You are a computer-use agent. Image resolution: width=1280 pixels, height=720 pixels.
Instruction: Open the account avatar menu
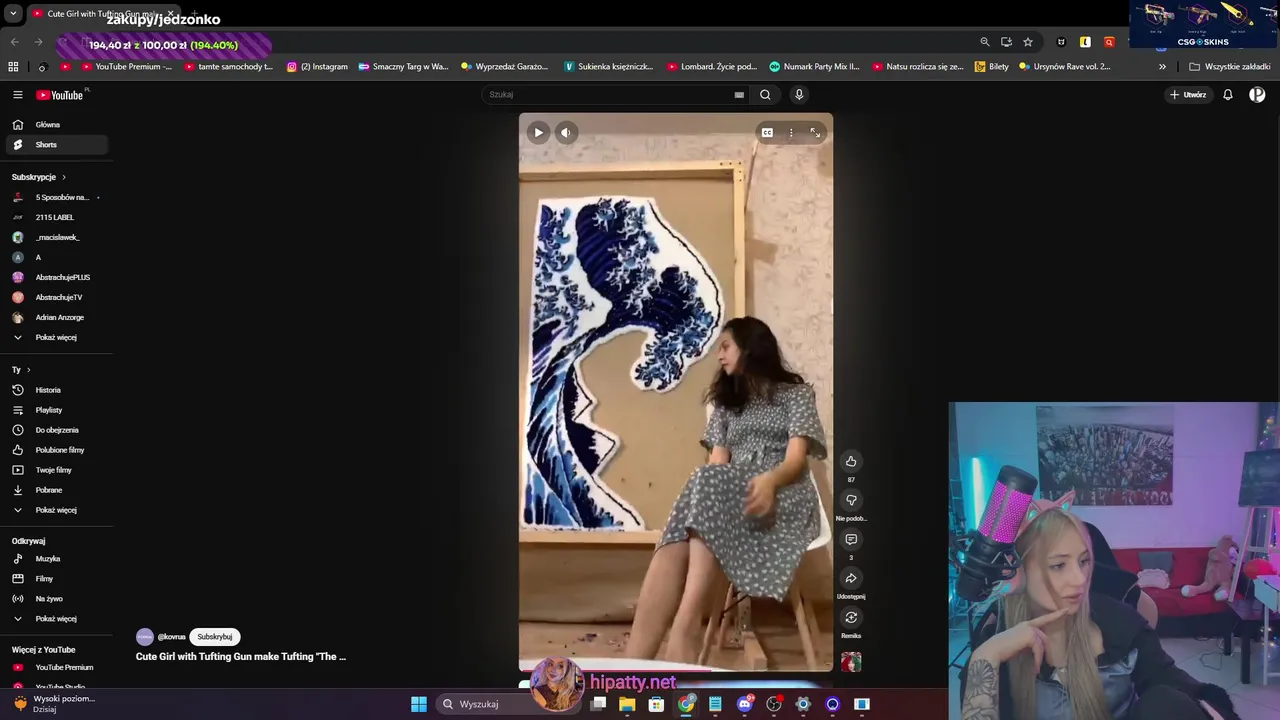(x=1257, y=95)
